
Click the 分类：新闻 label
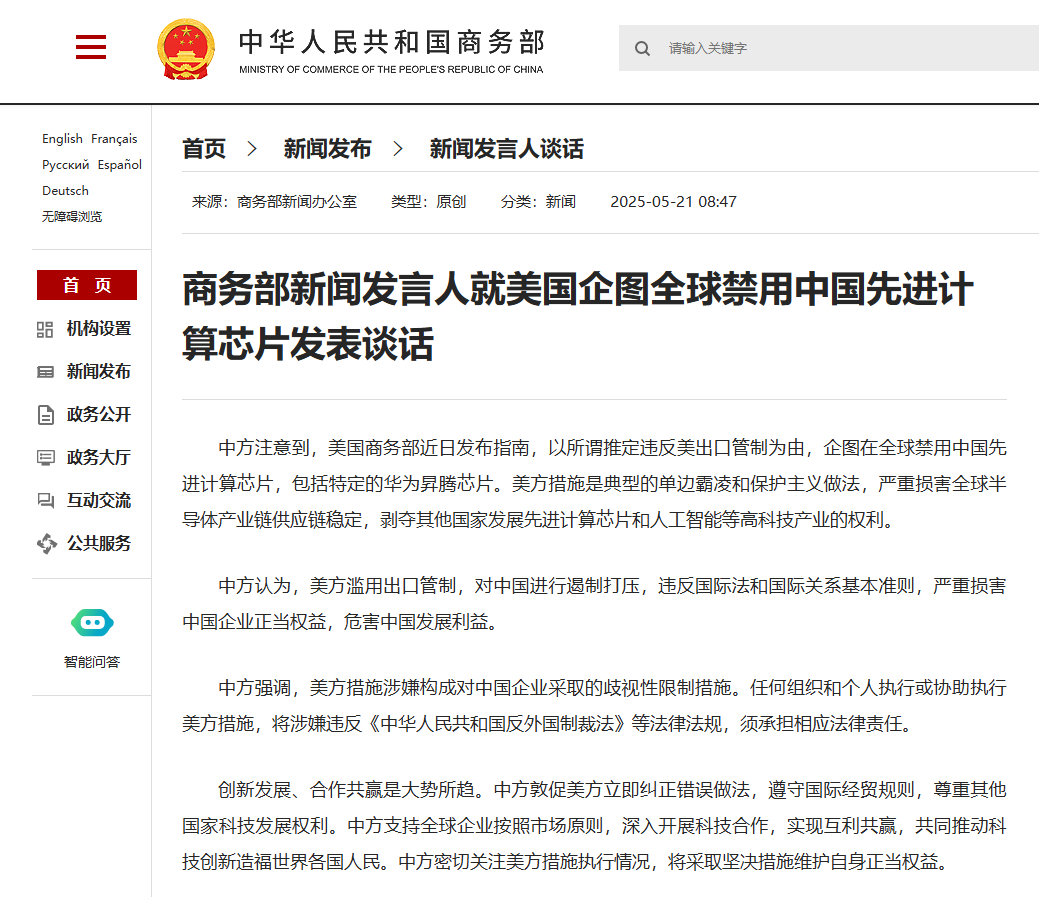pyautogui.click(x=538, y=202)
